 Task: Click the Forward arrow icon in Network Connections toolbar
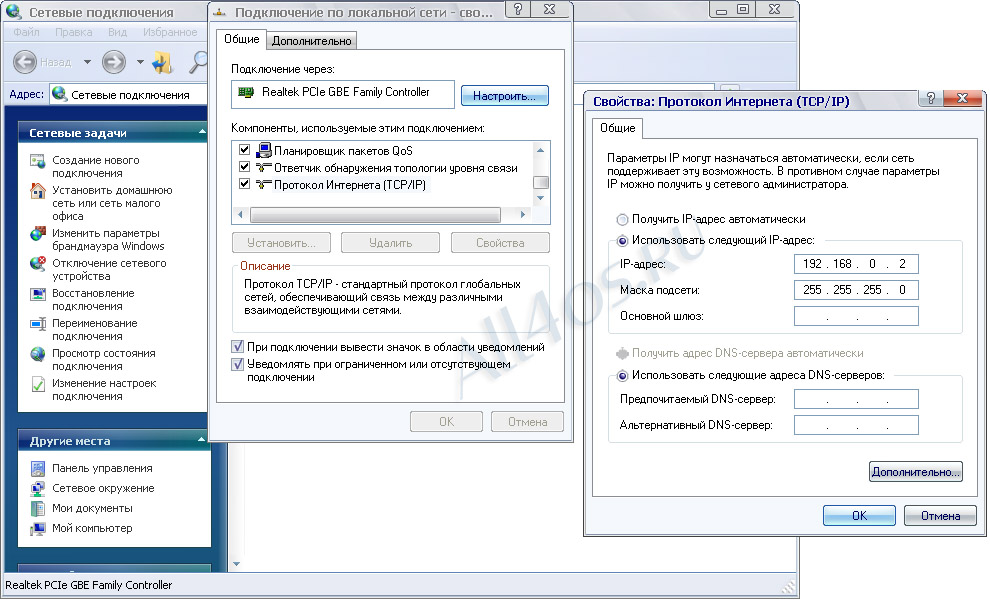pos(114,62)
